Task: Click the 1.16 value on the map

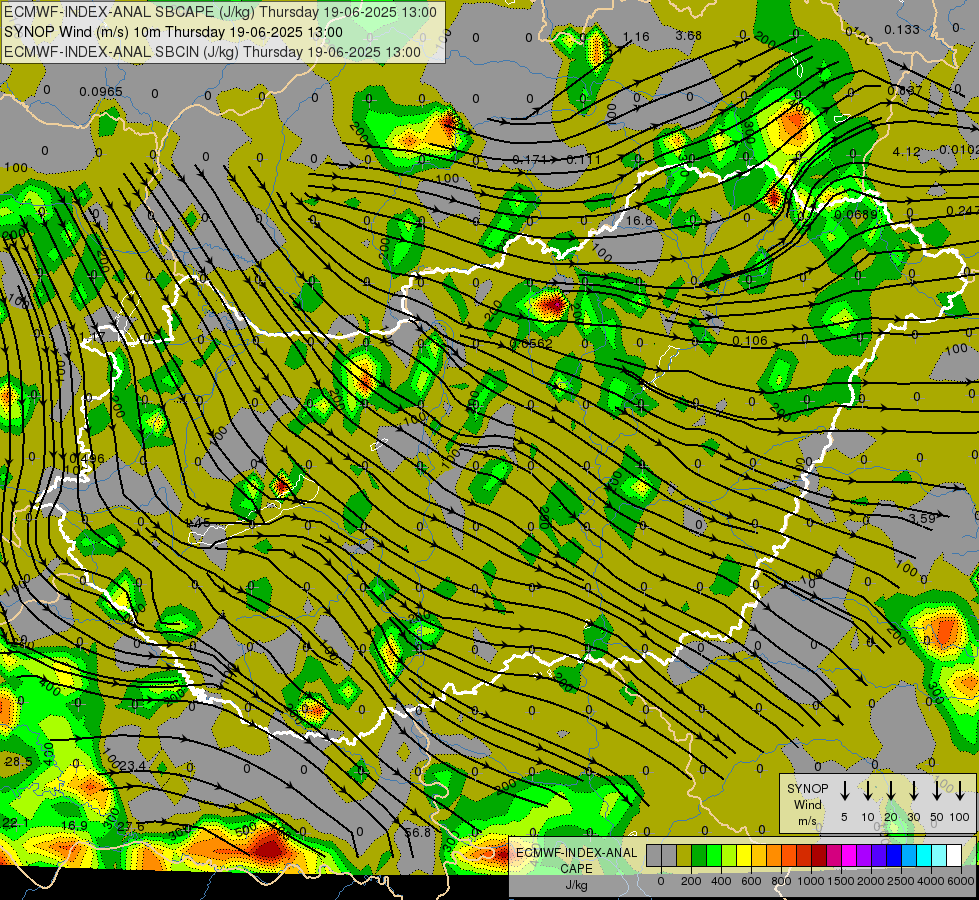Action: (636, 37)
